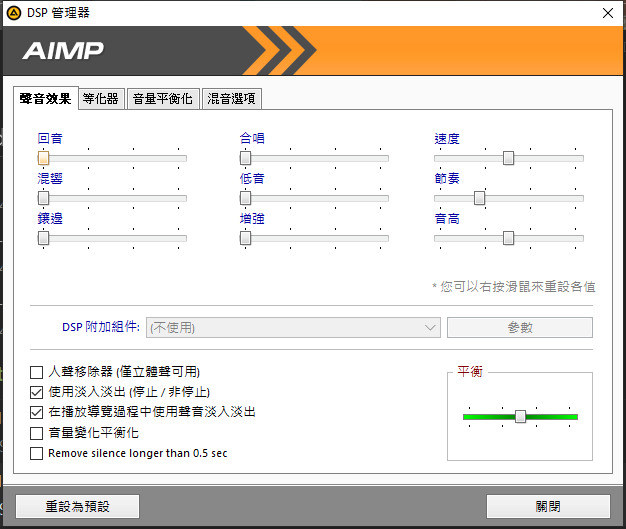Click the 音高 slider handle
The image size is (626, 529).
(508, 238)
